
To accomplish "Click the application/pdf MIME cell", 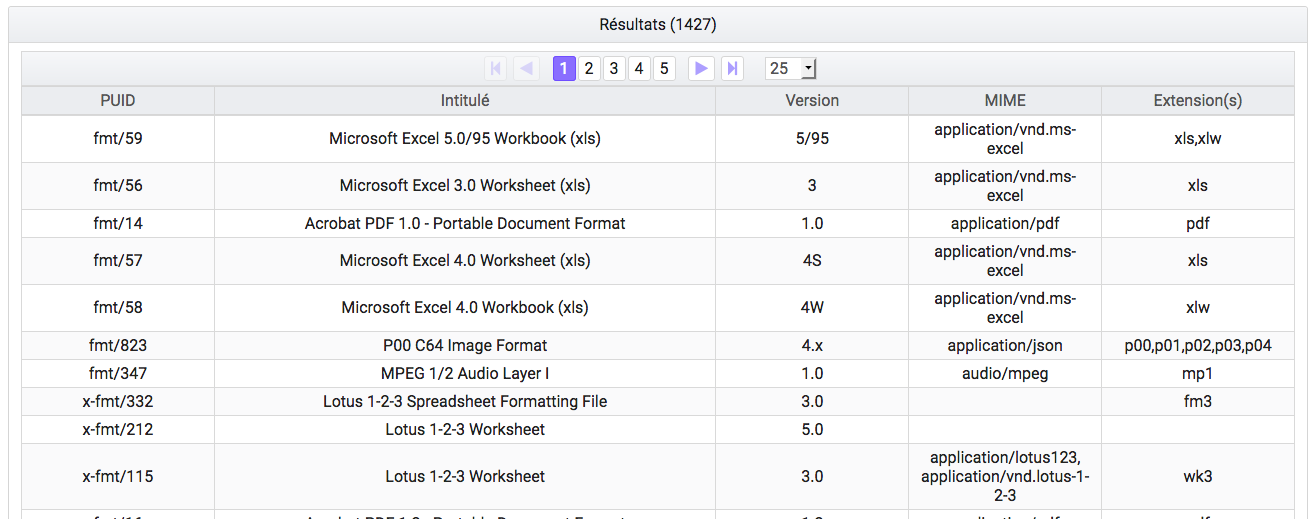I will 1005,224.
